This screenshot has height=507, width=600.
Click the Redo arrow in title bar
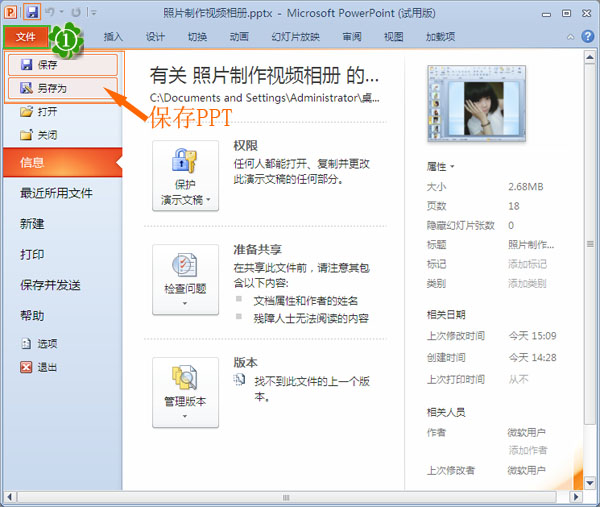76,12
